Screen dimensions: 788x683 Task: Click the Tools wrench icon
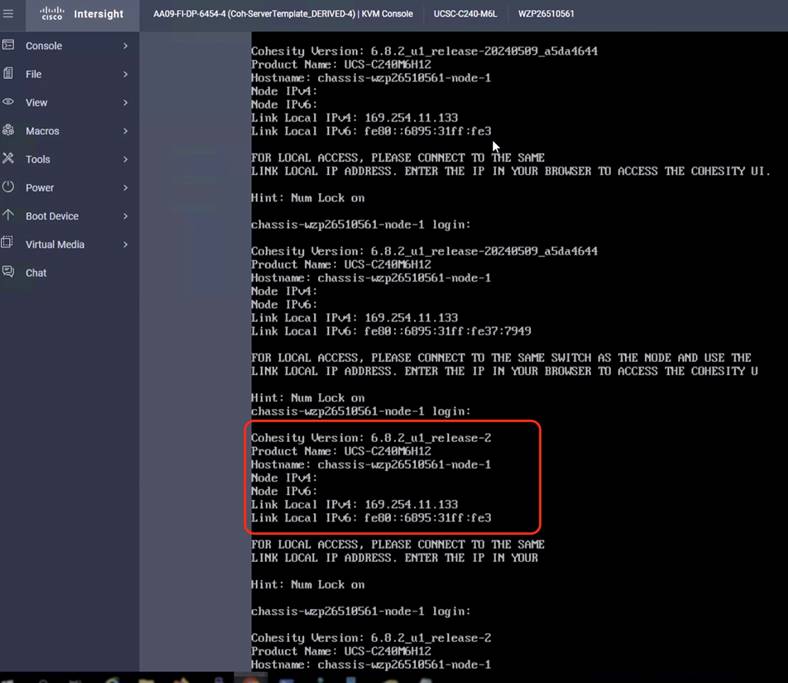point(8,158)
